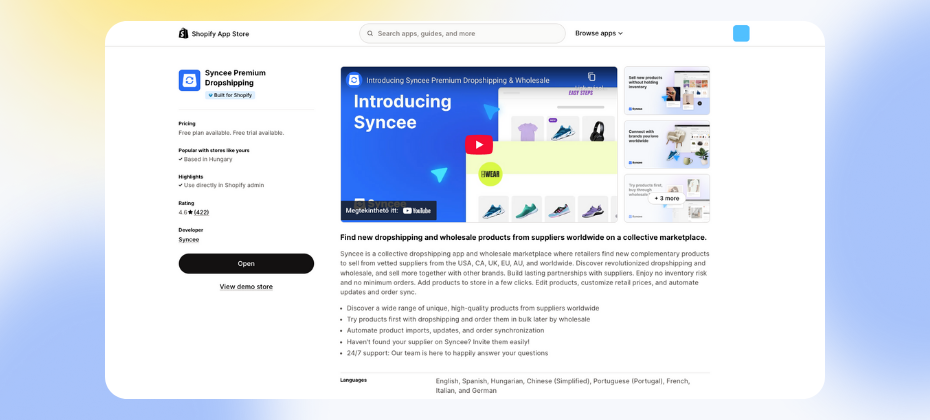Click the Syncee app icon beside the title
930x420 pixels.
click(x=189, y=80)
